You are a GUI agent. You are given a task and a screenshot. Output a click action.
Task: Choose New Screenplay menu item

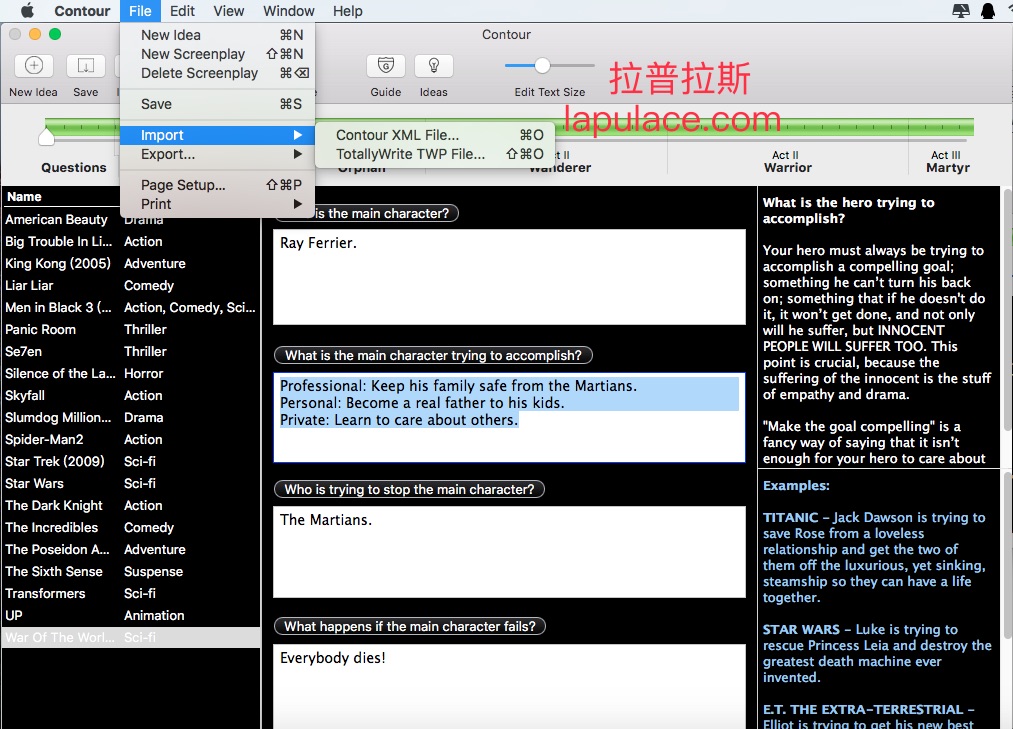pyautogui.click(x=218, y=54)
